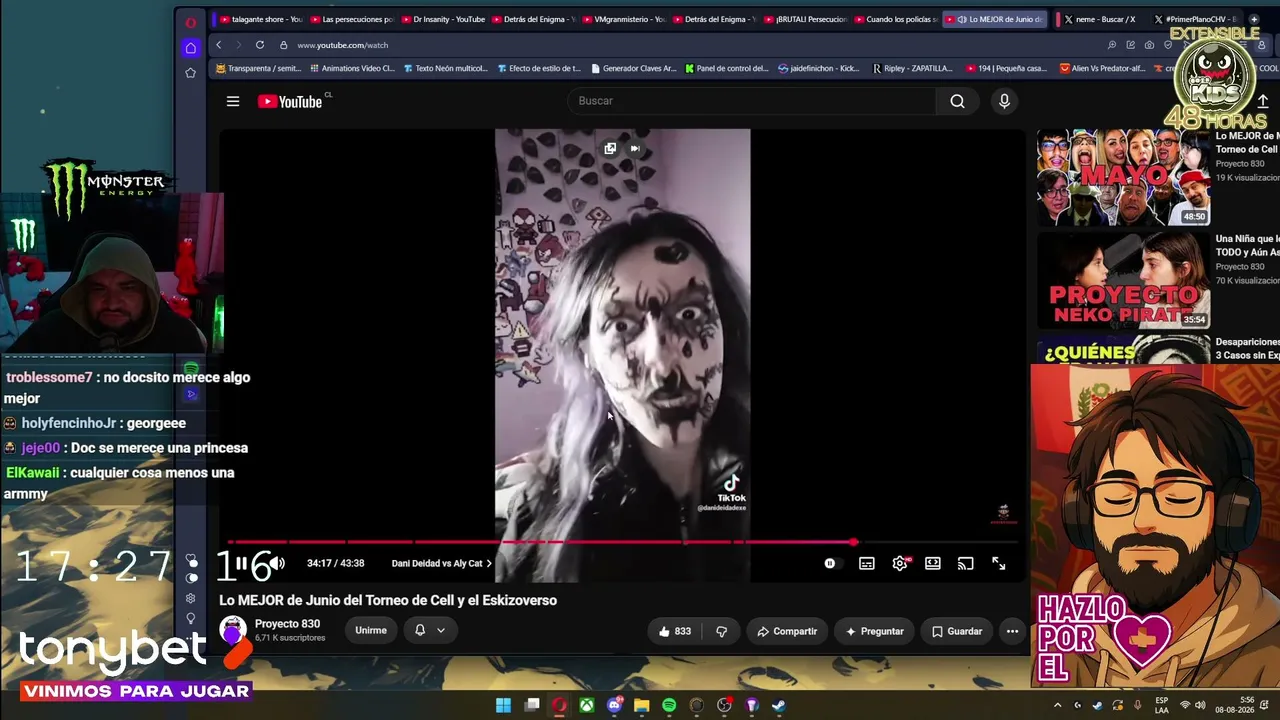The width and height of the screenshot is (1280, 720).
Task: Open the Proyecto 830 channel link
Action: point(288,624)
